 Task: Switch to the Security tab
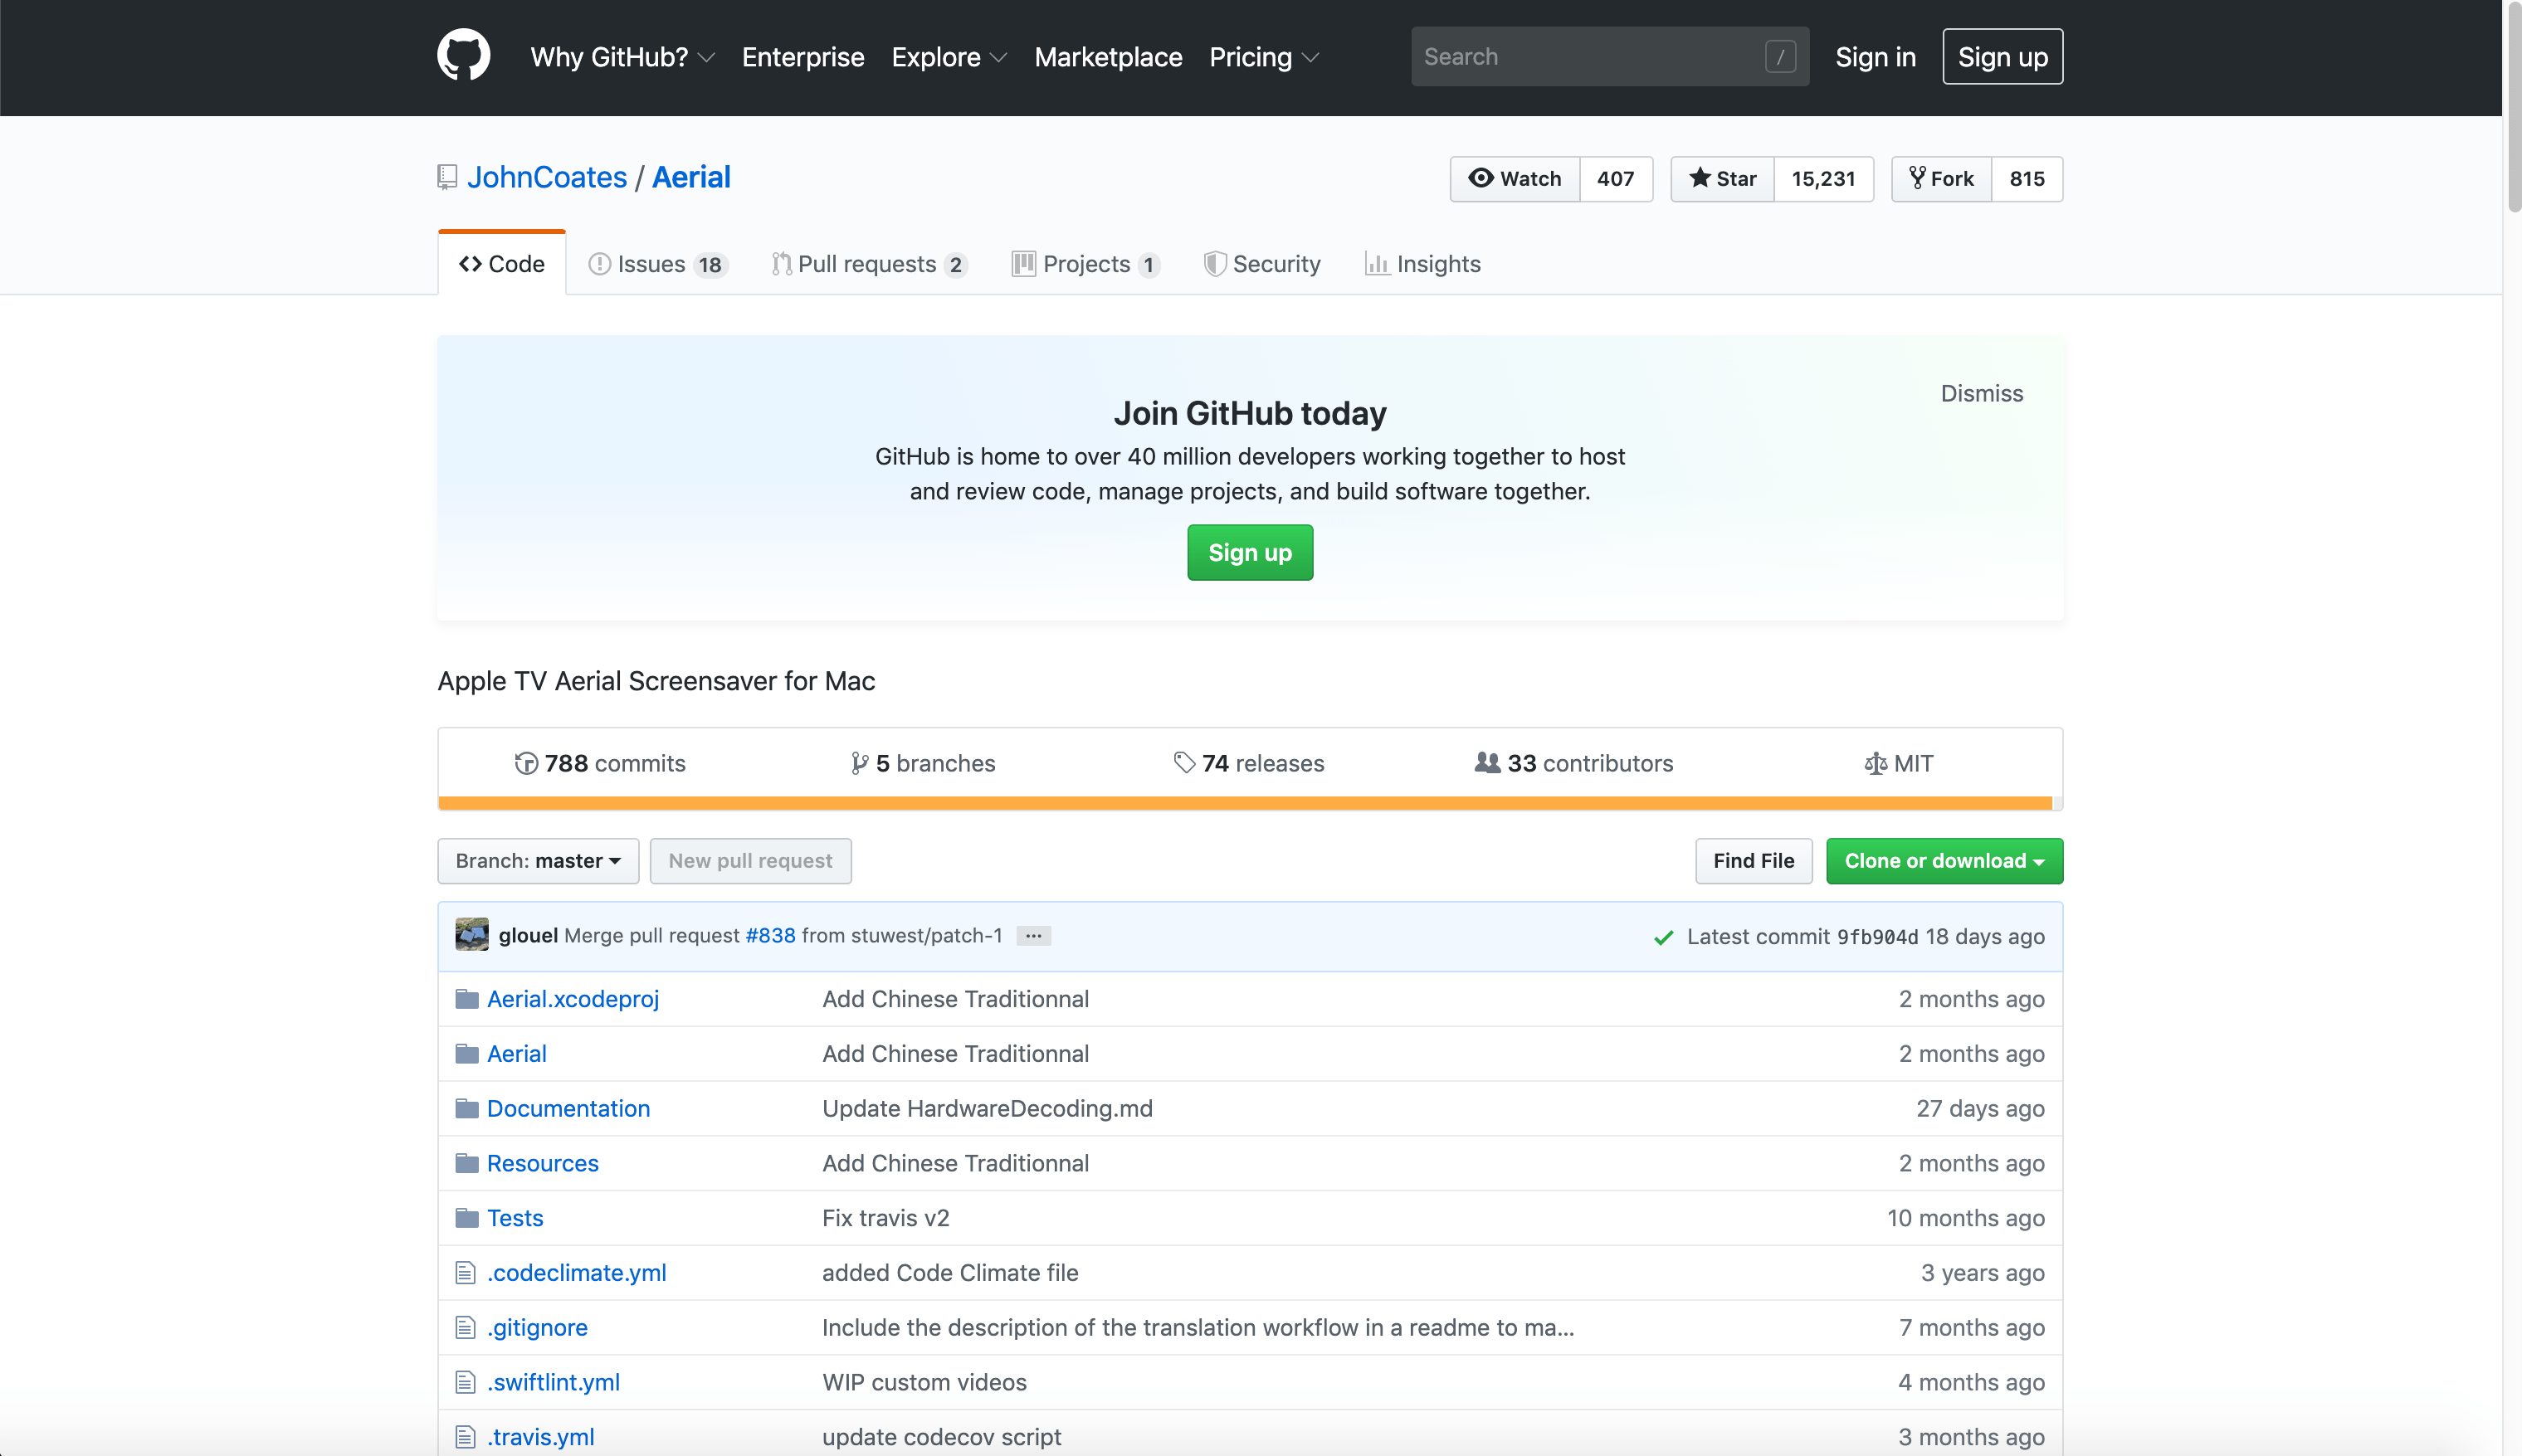1262,264
